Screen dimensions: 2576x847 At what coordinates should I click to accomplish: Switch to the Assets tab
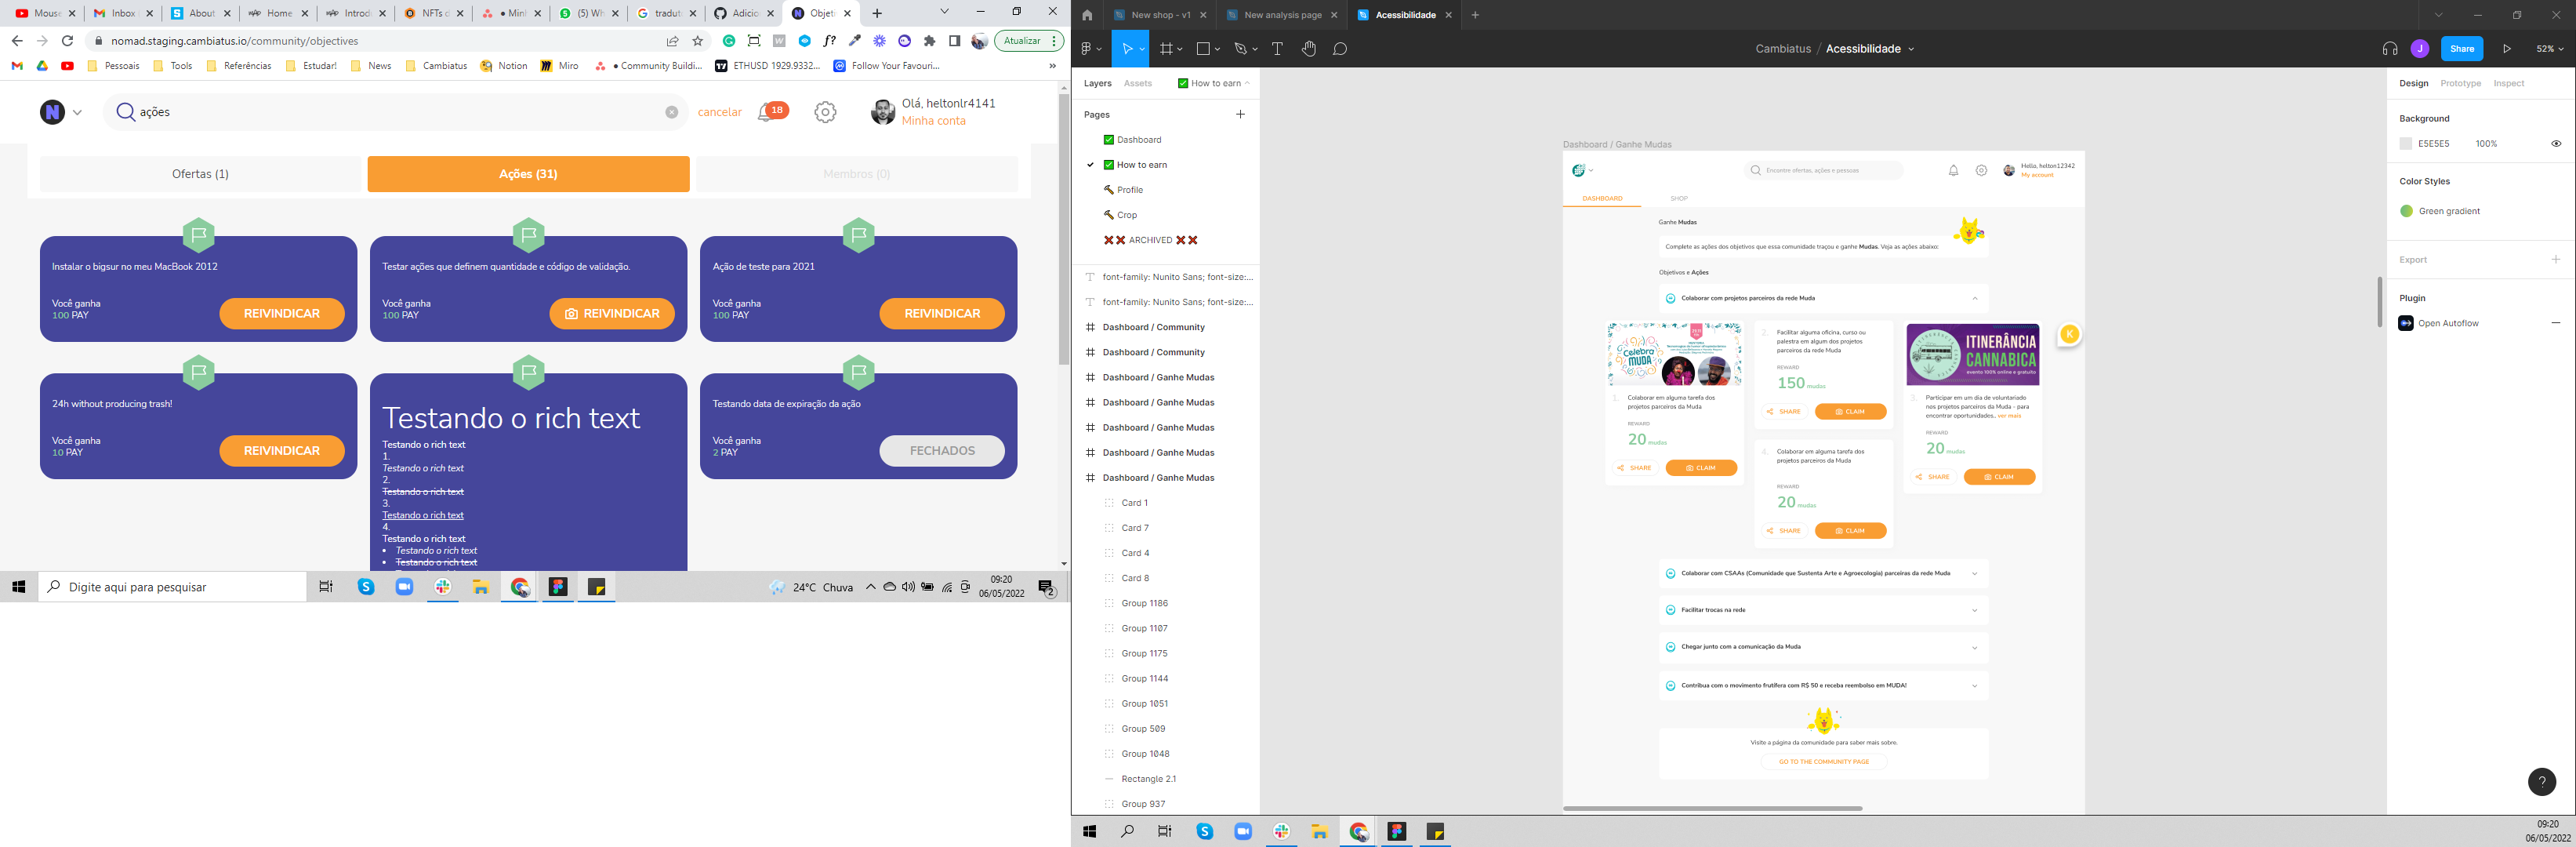pyautogui.click(x=1138, y=84)
